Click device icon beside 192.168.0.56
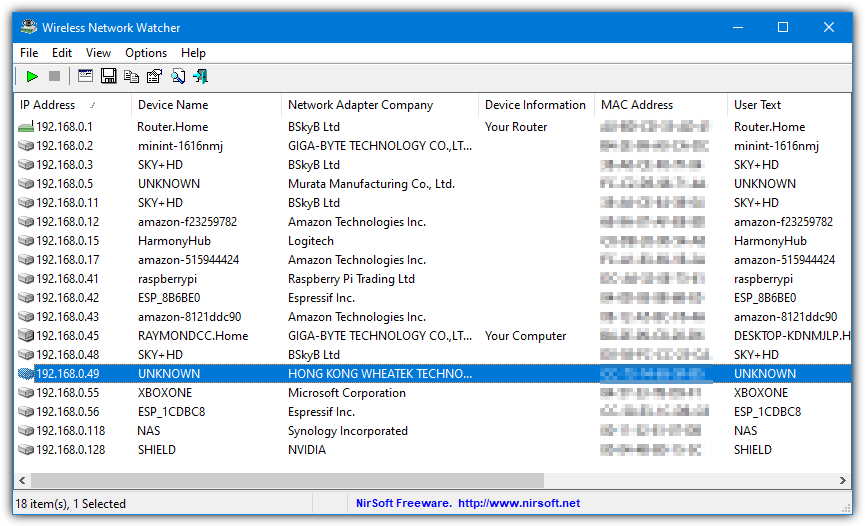865x526 pixels. click(26, 412)
